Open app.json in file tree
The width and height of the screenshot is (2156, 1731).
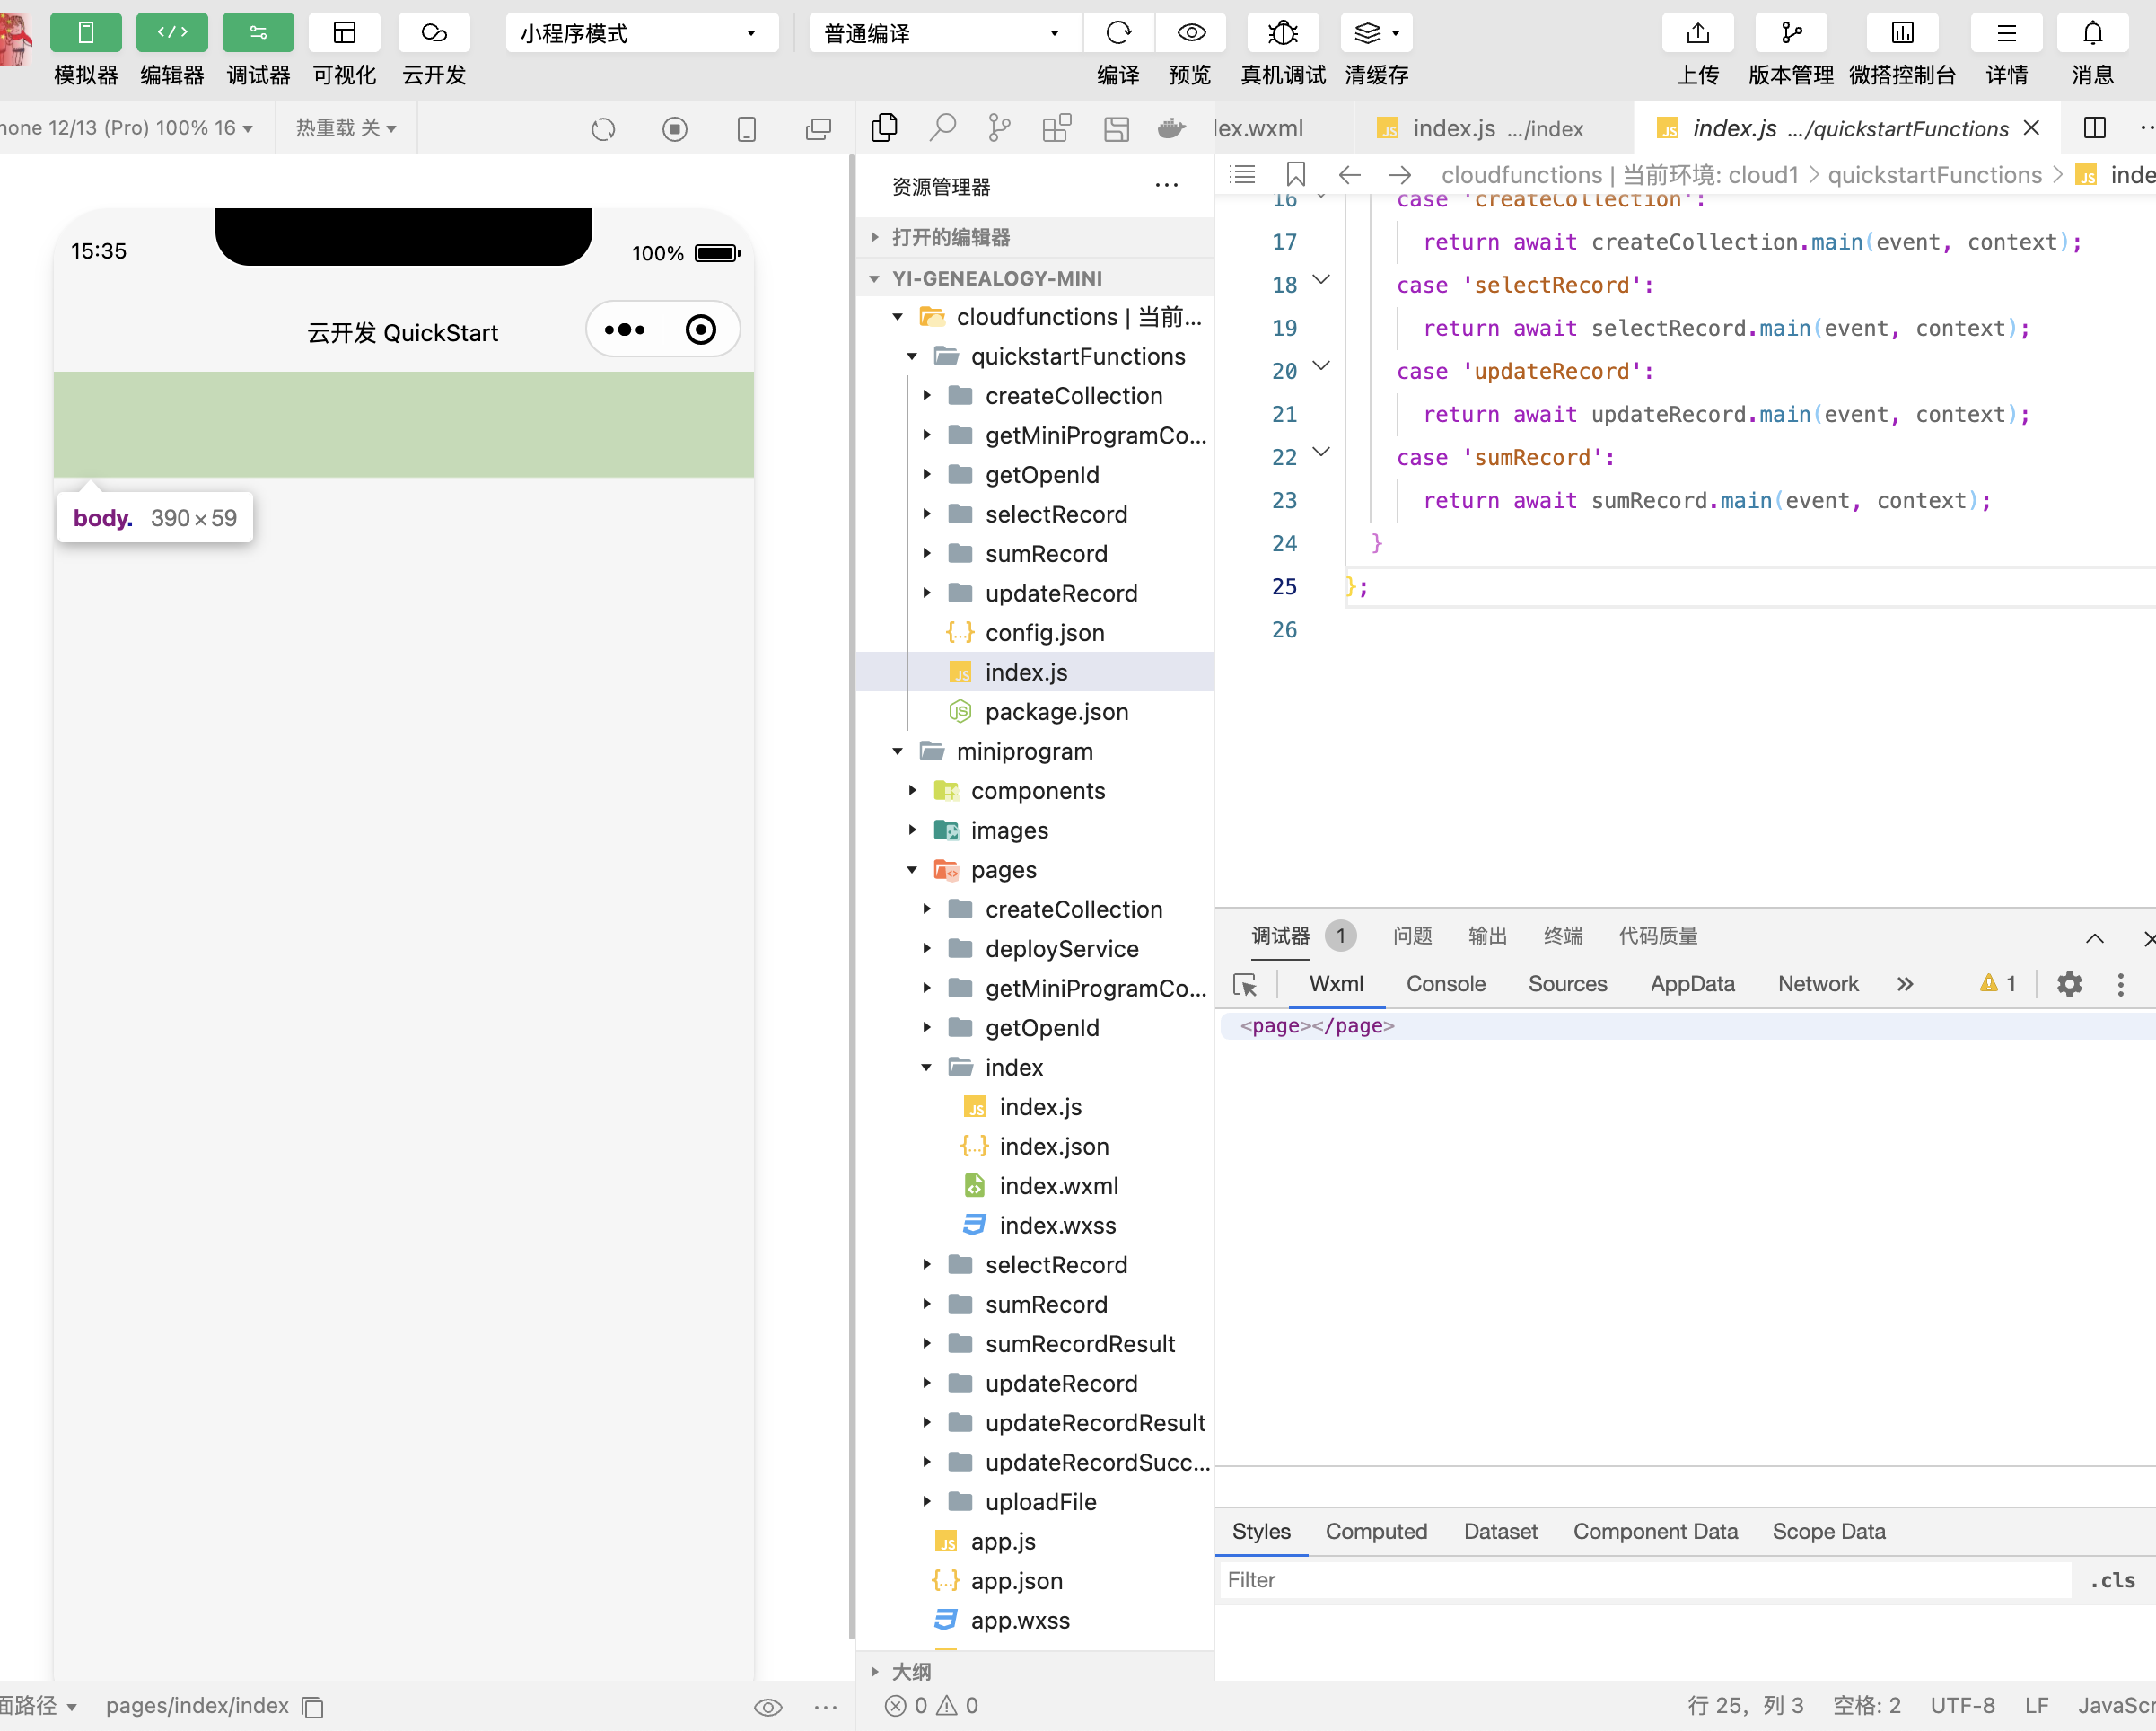click(1016, 1581)
